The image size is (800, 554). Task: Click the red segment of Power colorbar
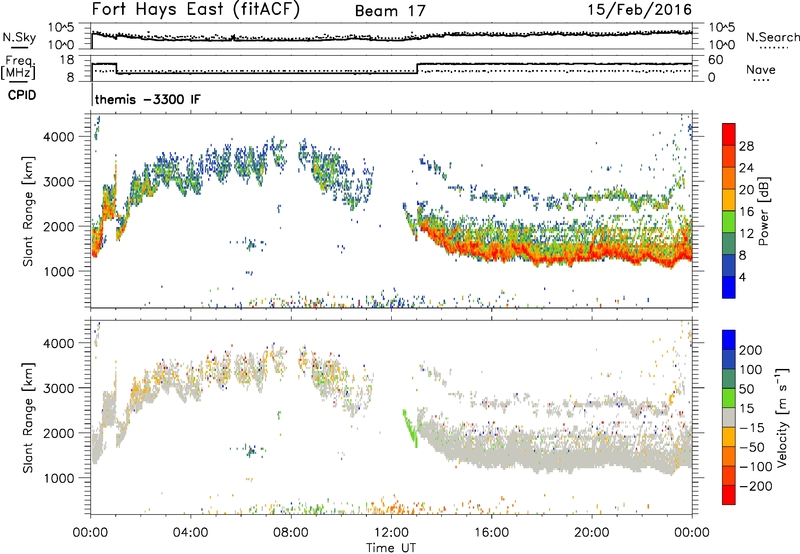pyautogui.click(x=729, y=134)
